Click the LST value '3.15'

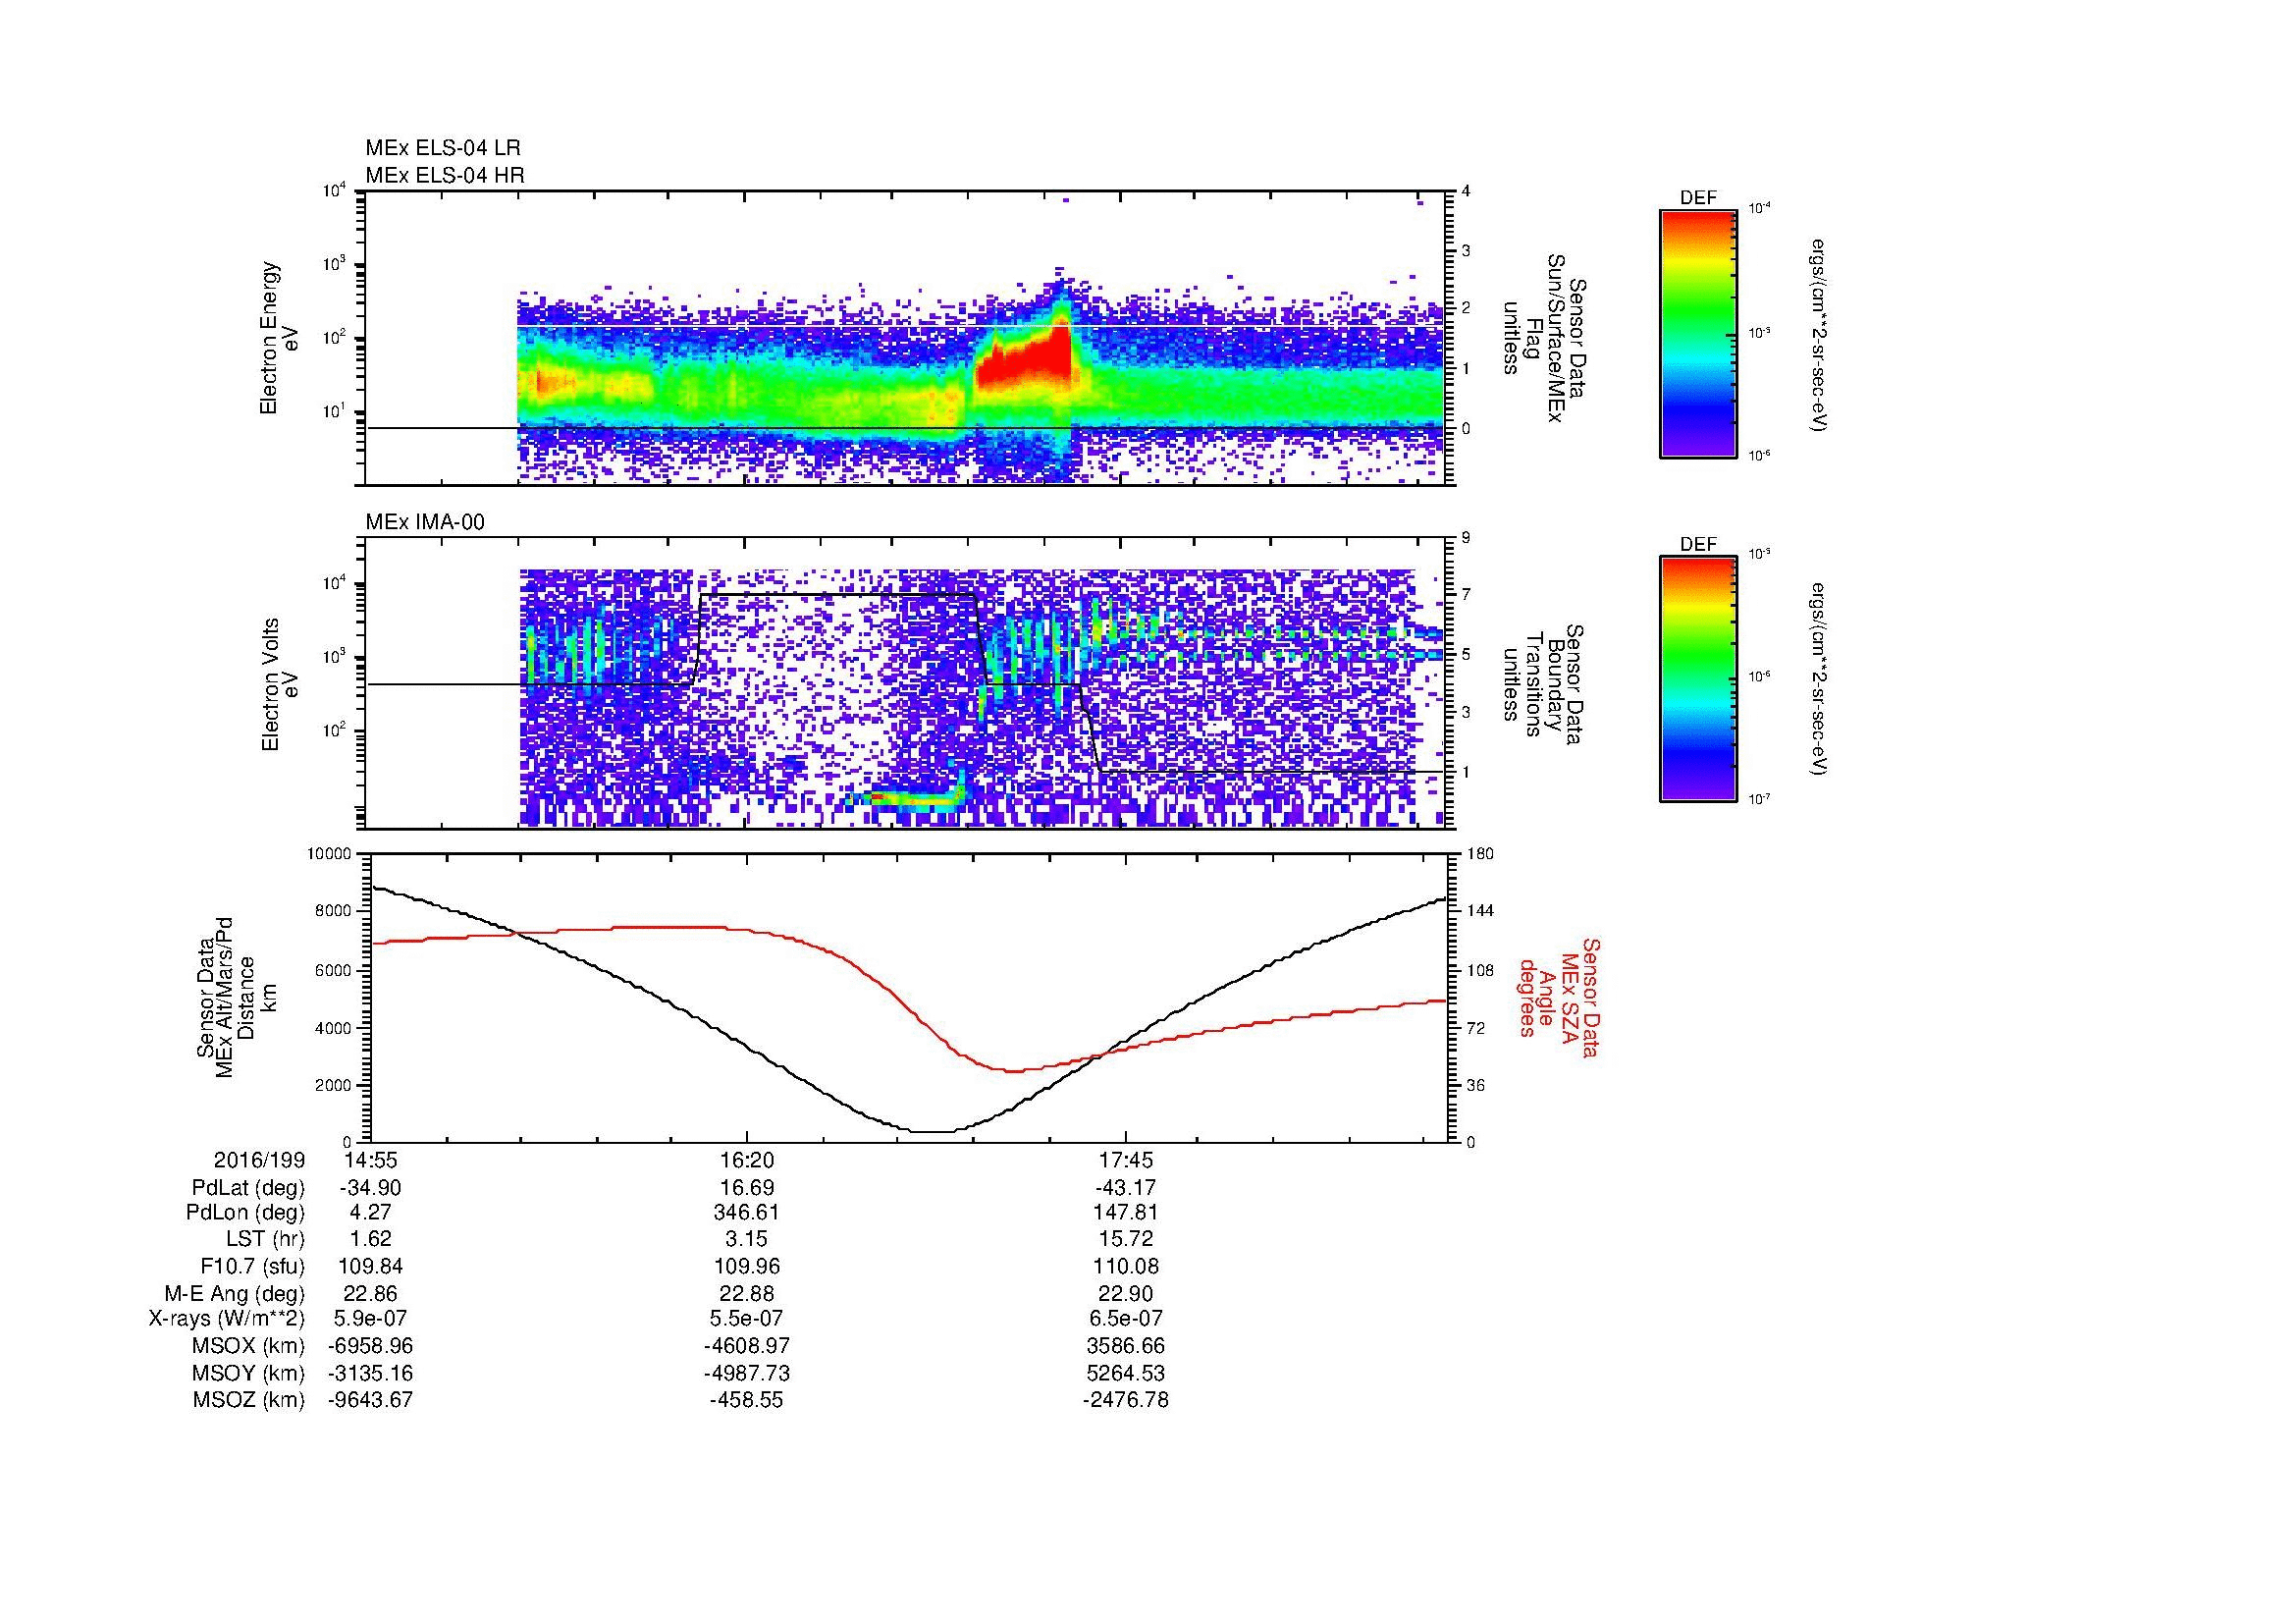click(x=747, y=1240)
